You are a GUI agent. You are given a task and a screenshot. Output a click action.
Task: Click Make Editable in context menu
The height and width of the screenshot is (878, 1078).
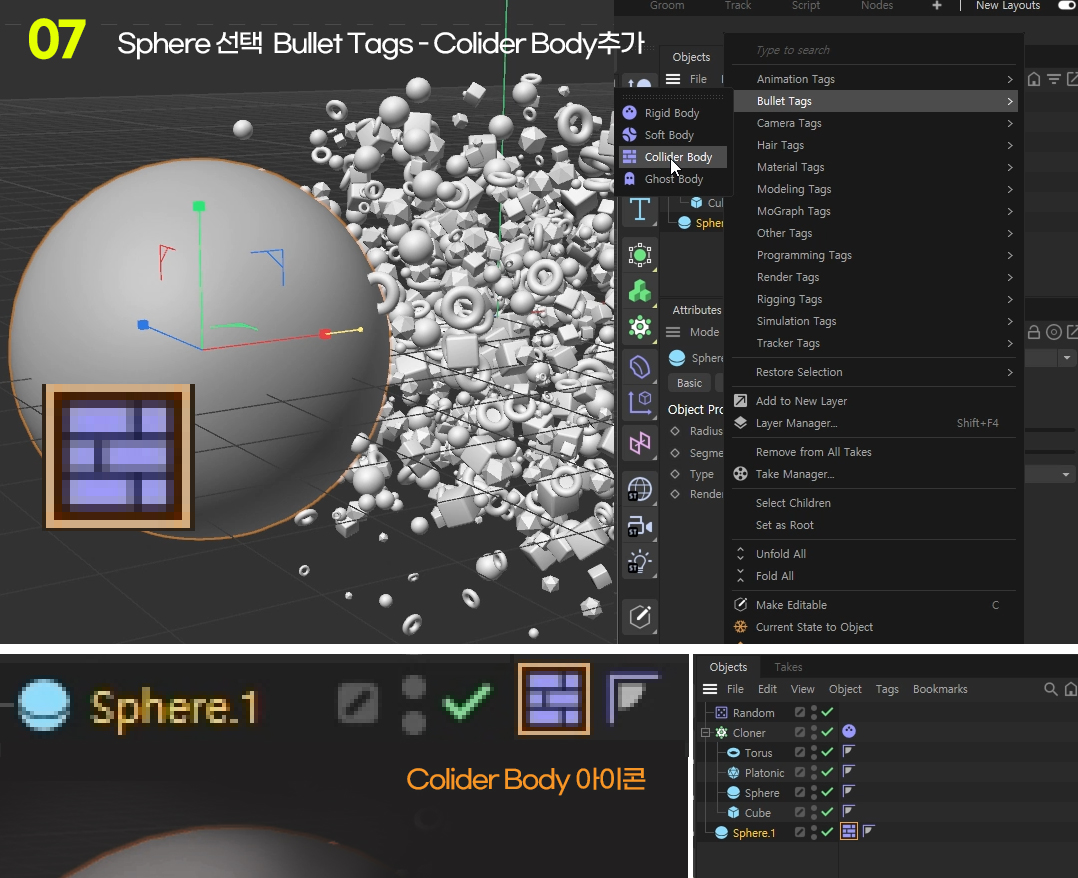(x=791, y=605)
